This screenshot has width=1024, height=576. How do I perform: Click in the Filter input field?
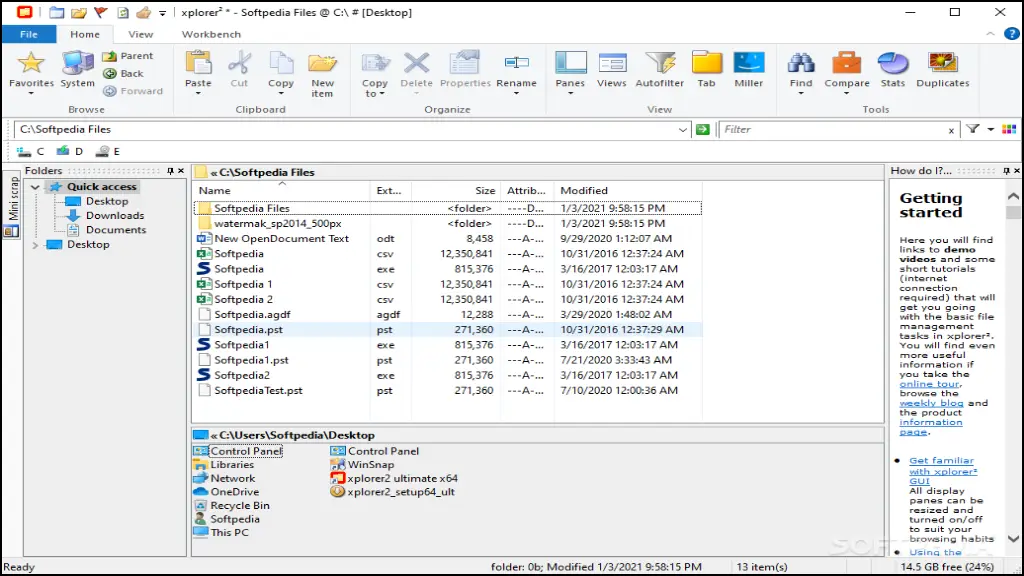tap(833, 129)
